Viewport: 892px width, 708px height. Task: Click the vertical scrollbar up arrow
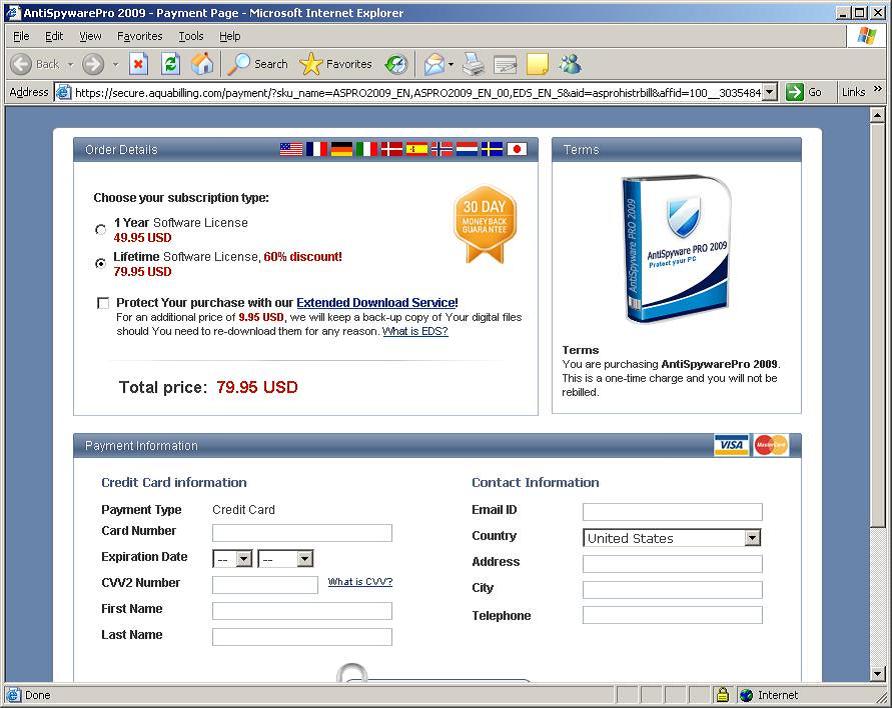tap(877, 115)
